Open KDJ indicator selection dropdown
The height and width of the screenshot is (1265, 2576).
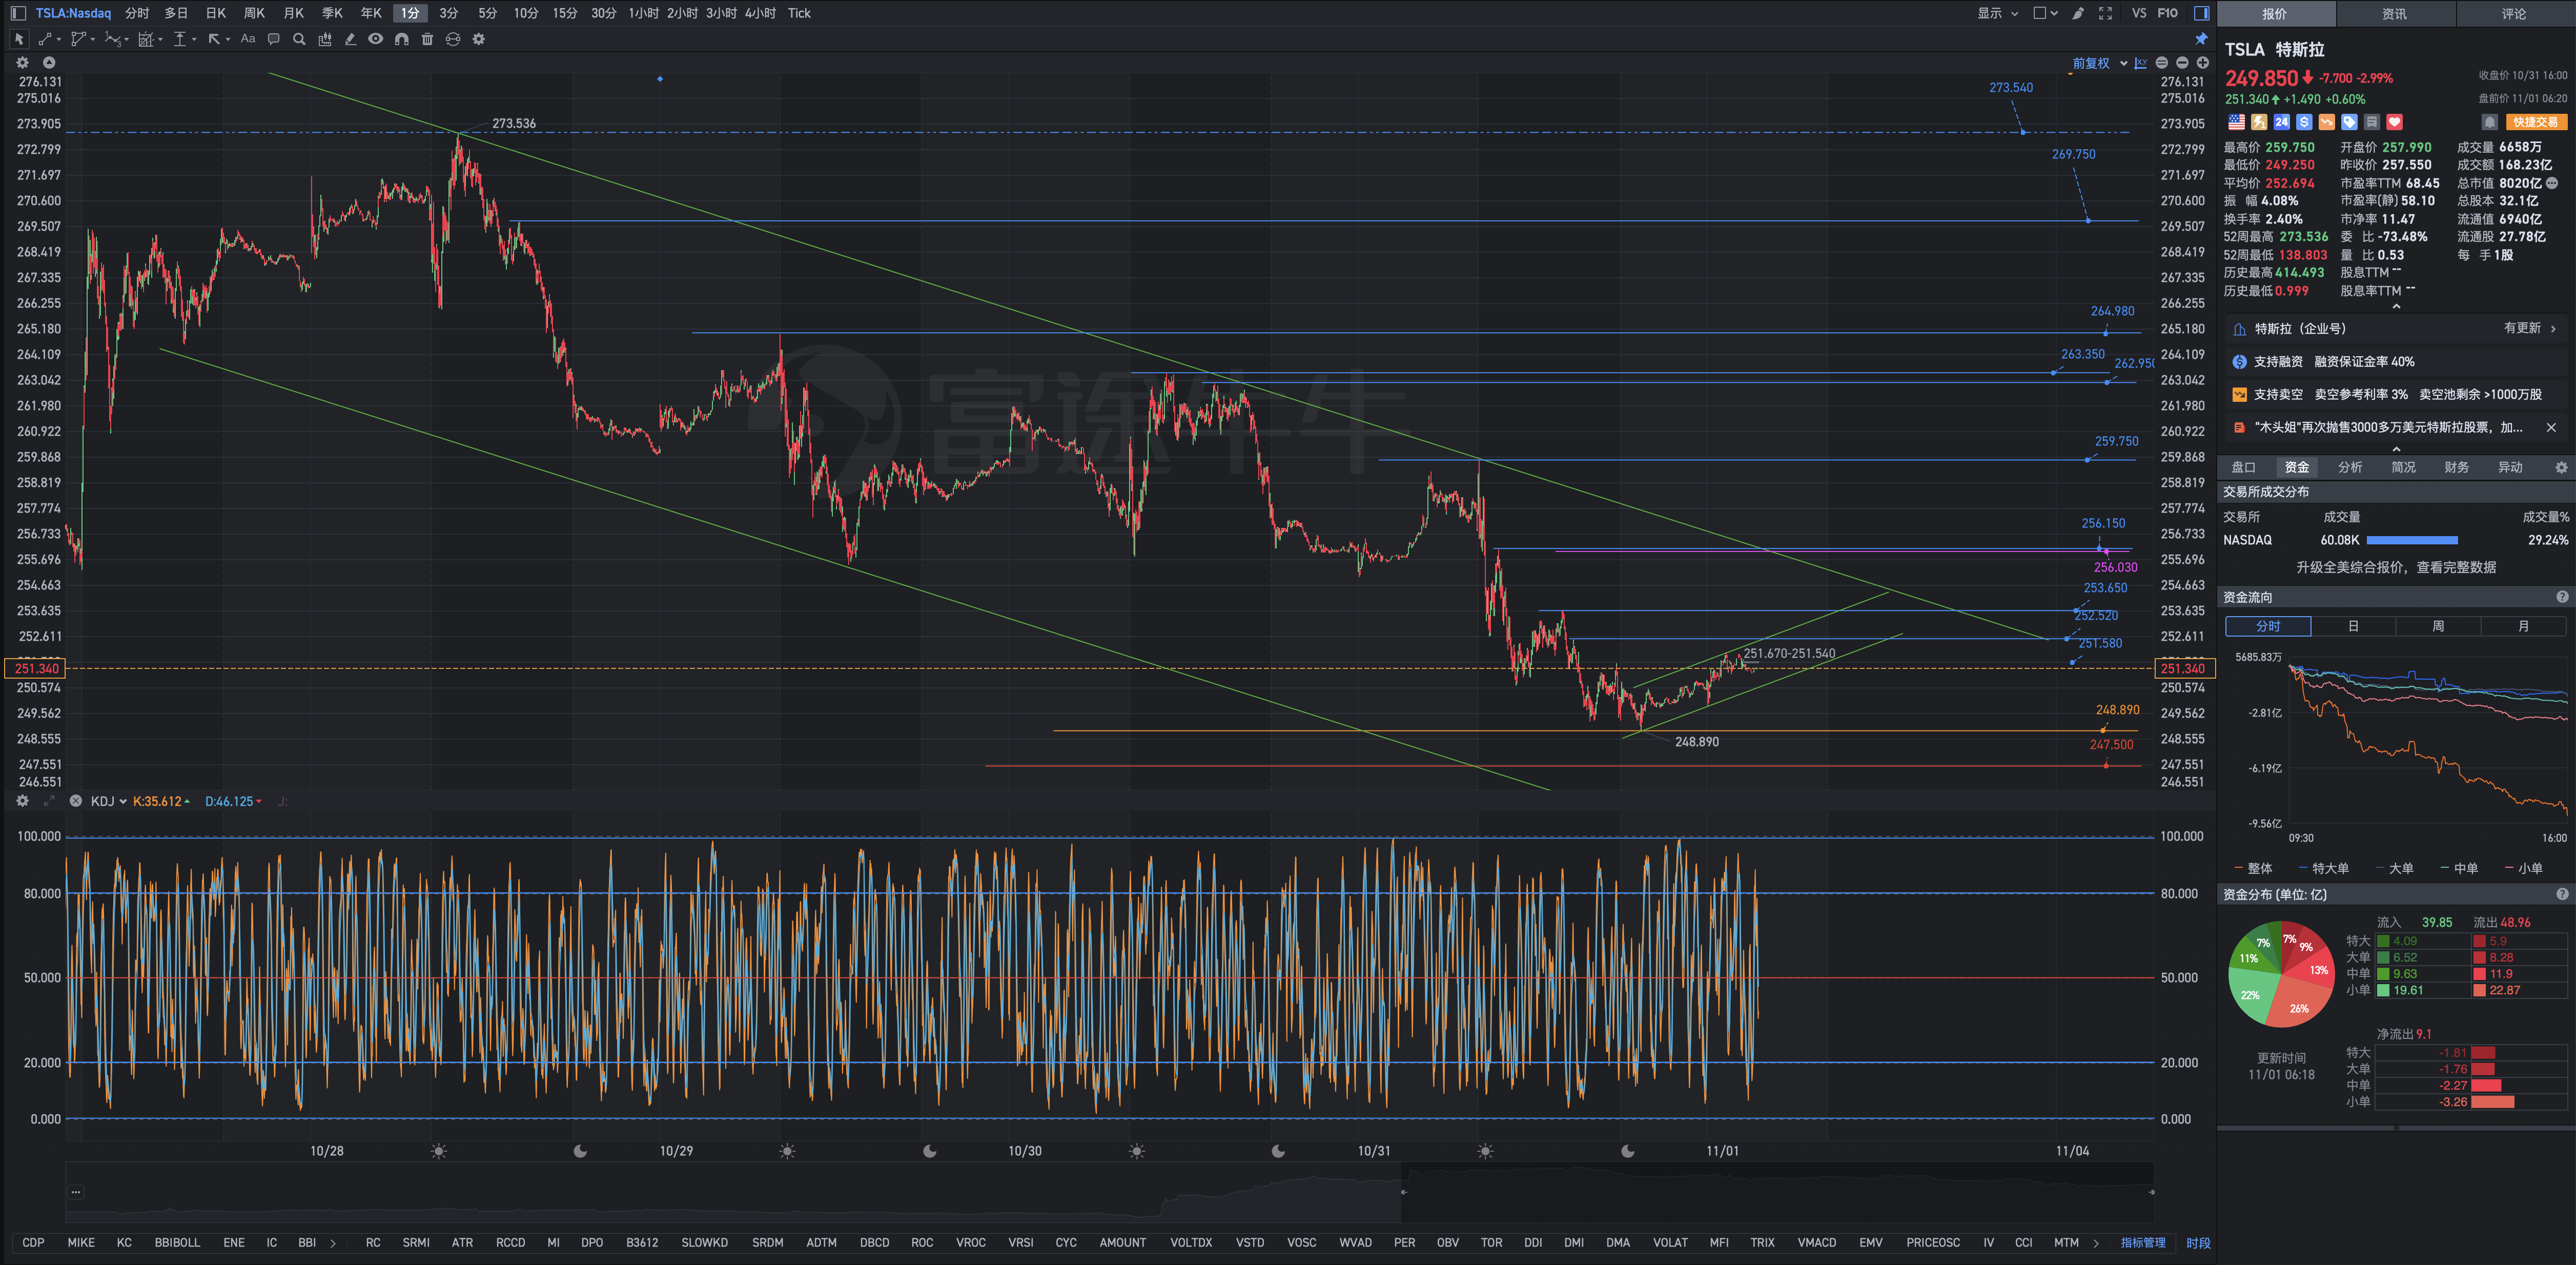pyautogui.click(x=109, y=801)
